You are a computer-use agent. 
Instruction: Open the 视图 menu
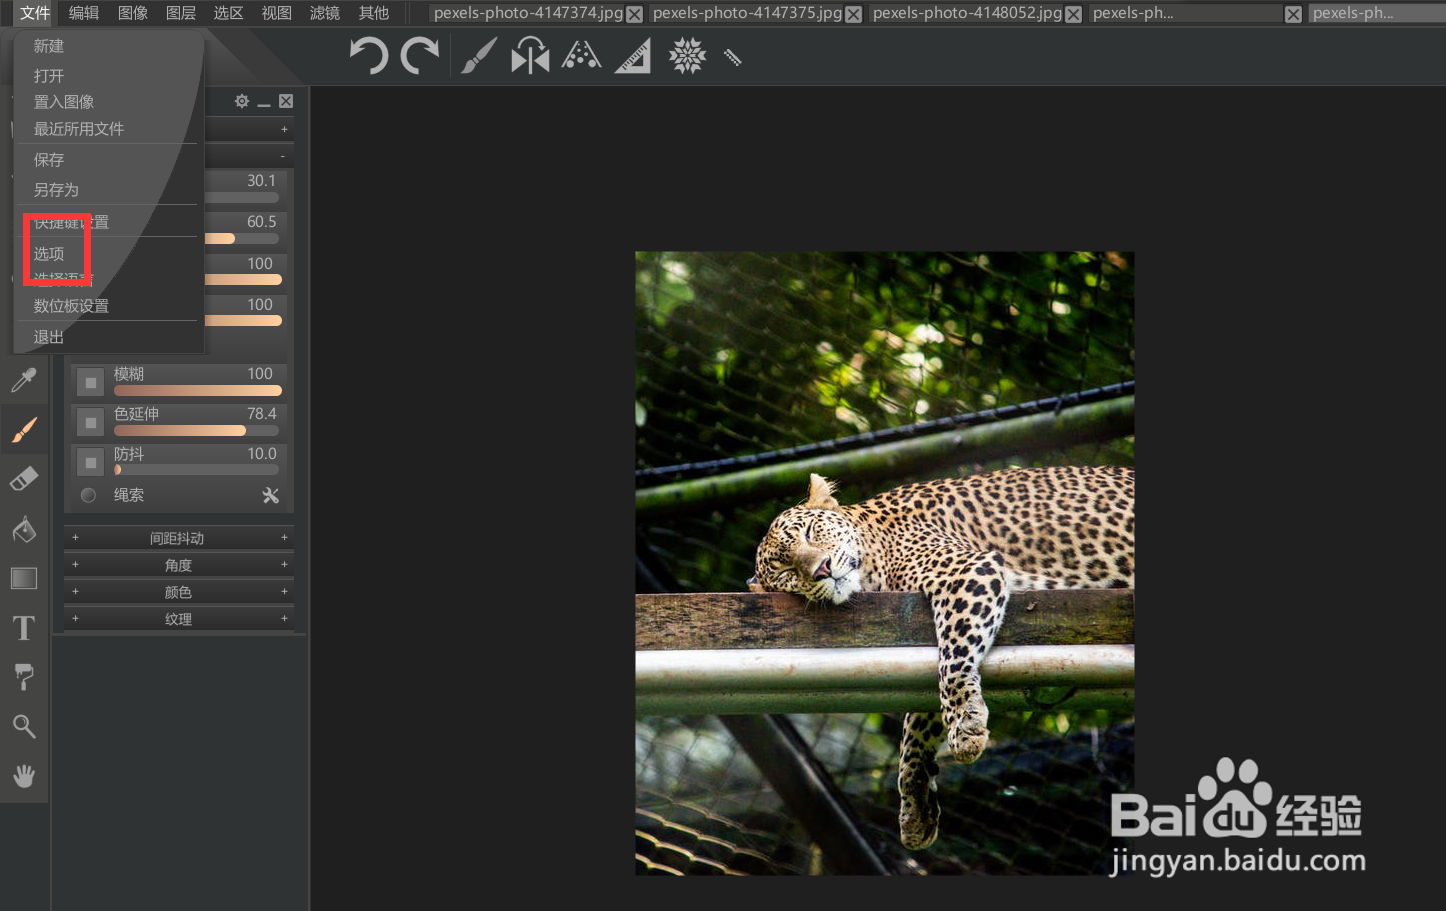277,13
